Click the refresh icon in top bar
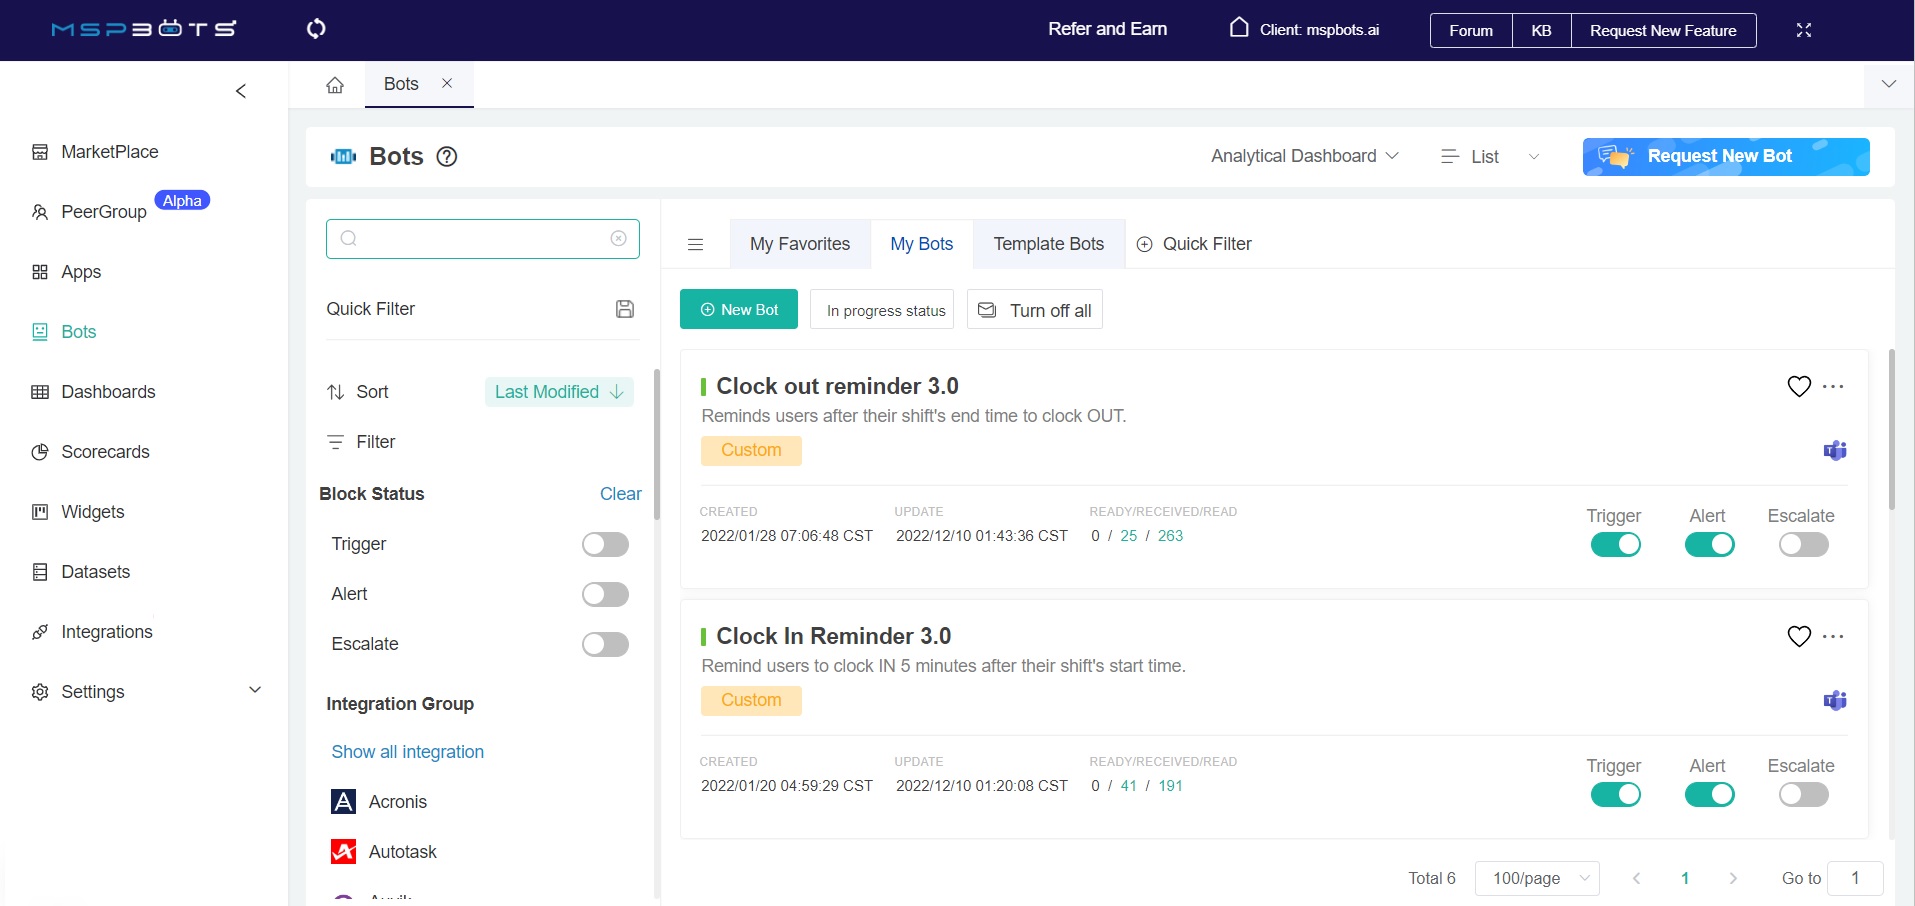Image resolution: width=1915 pixels, height=906 pixels. coord(316,29)
